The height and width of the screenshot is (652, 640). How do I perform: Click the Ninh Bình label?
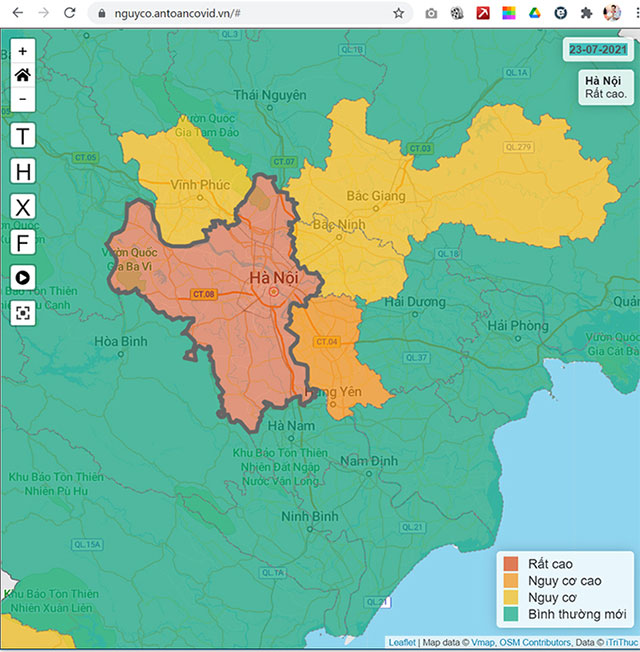click(x=310, y=516)
